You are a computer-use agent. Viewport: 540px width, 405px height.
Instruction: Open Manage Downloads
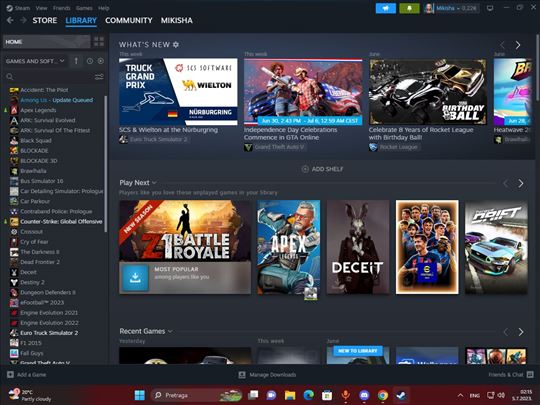[267, 375]
